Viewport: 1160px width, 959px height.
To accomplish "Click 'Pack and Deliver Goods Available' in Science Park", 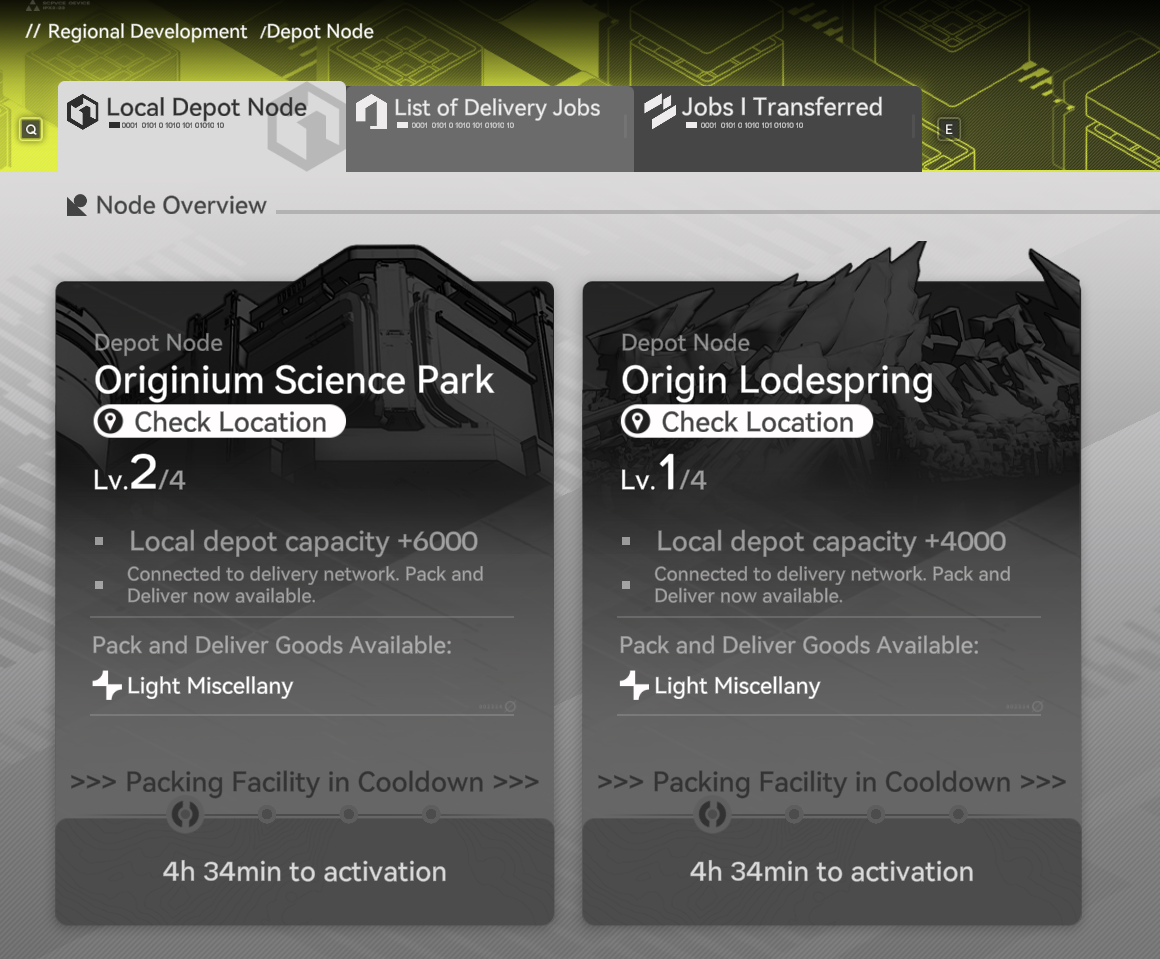I will [x=272, y=645].
